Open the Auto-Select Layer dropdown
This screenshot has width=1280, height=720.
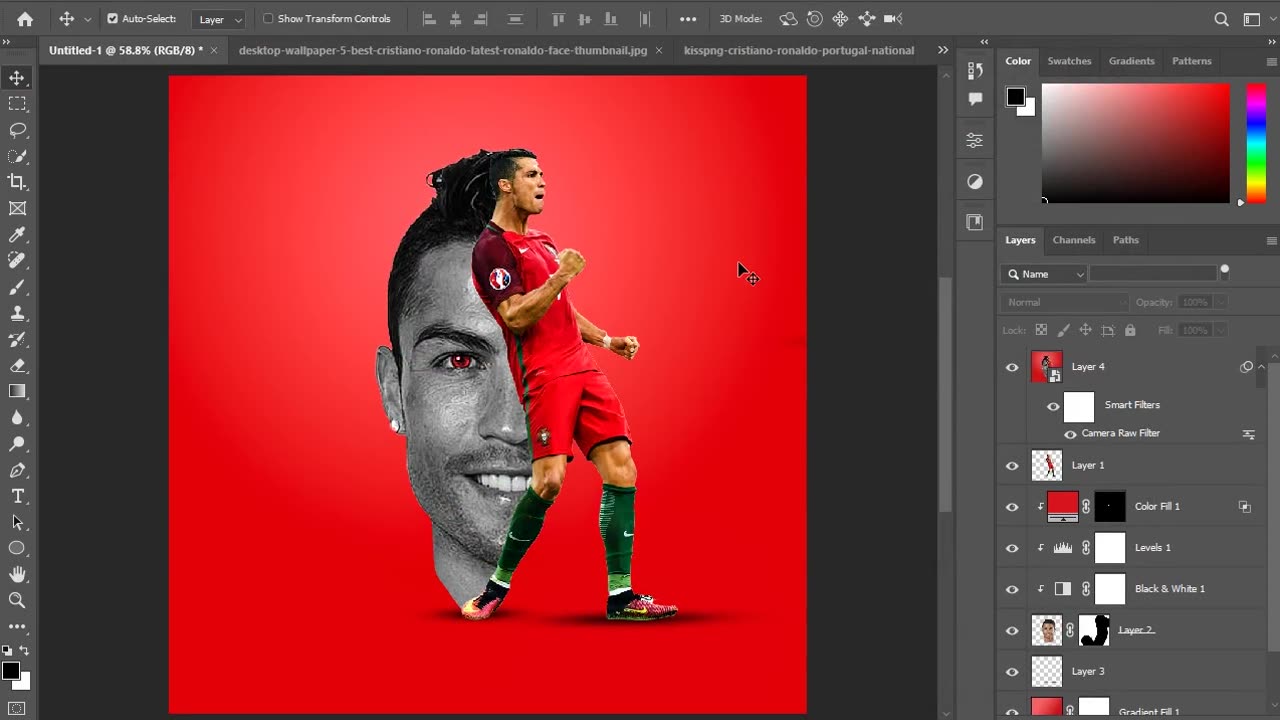point(218,19)
